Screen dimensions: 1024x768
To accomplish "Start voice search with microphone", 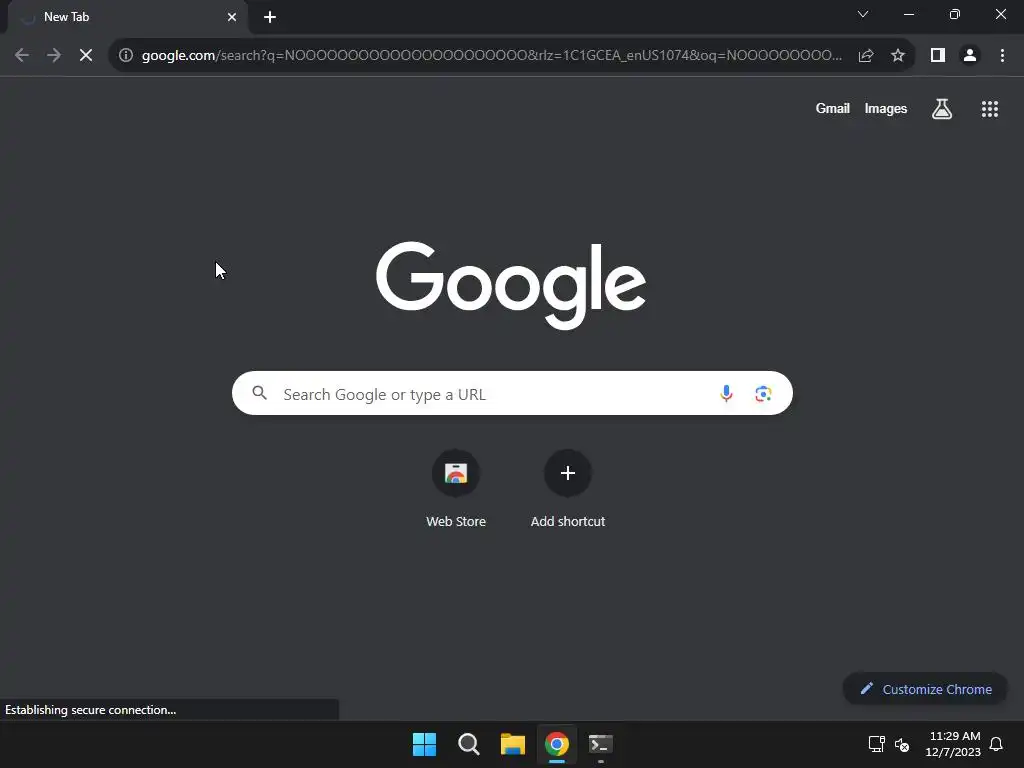I will [726, 394].
